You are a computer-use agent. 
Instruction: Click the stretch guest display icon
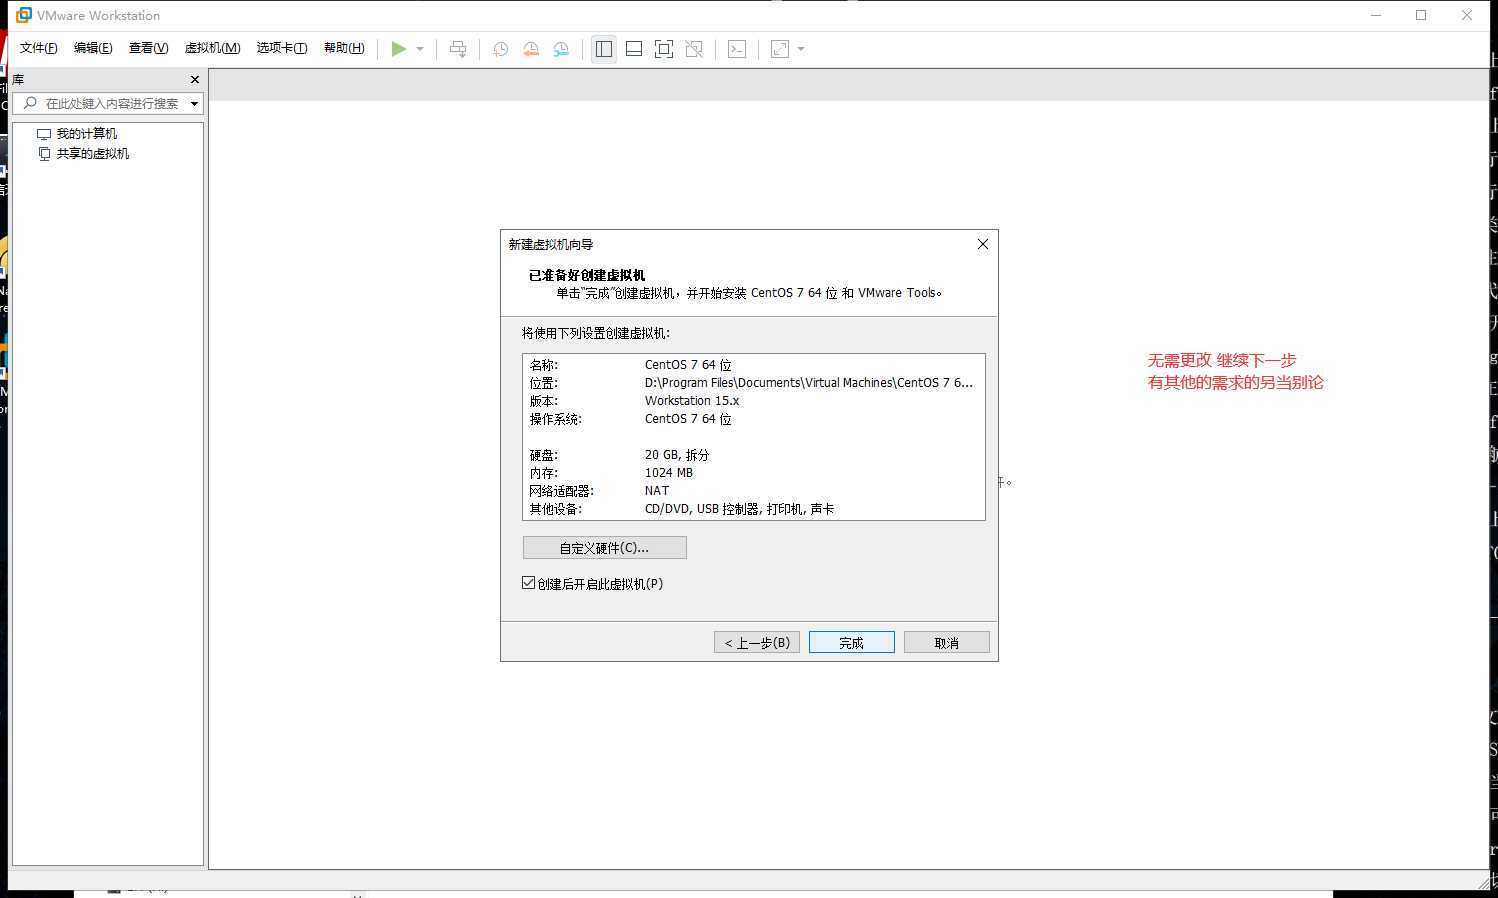[x=780, y=49]
